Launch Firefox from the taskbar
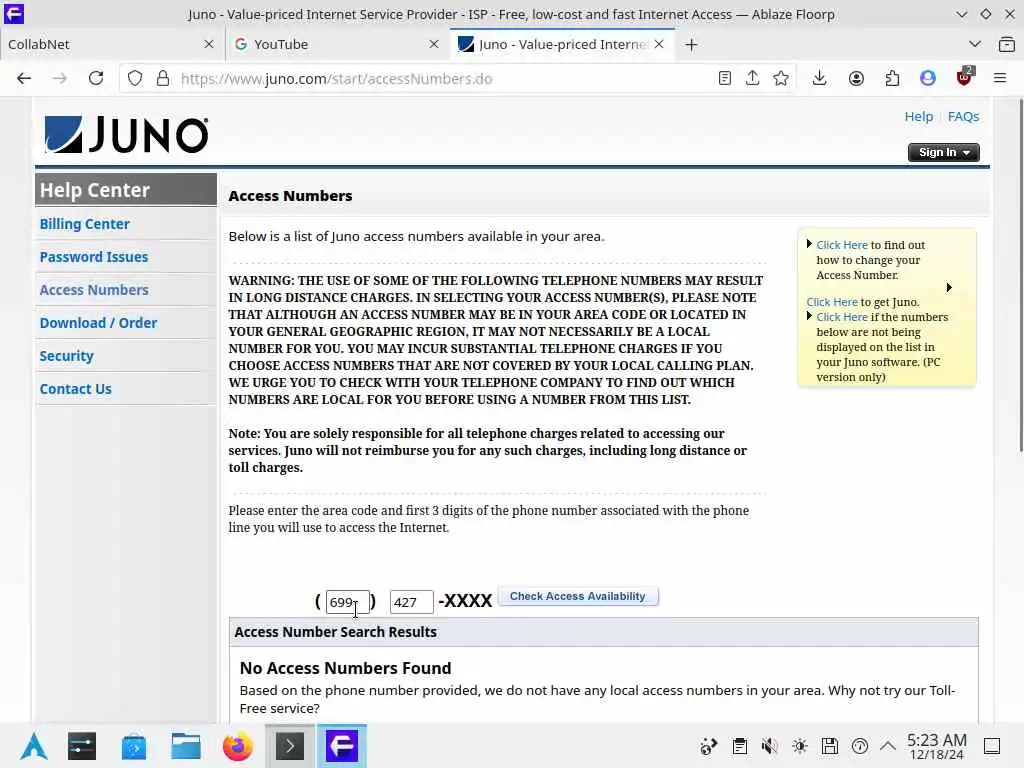The height and width of the screenshot is (768, 1024). click(238, 746)
